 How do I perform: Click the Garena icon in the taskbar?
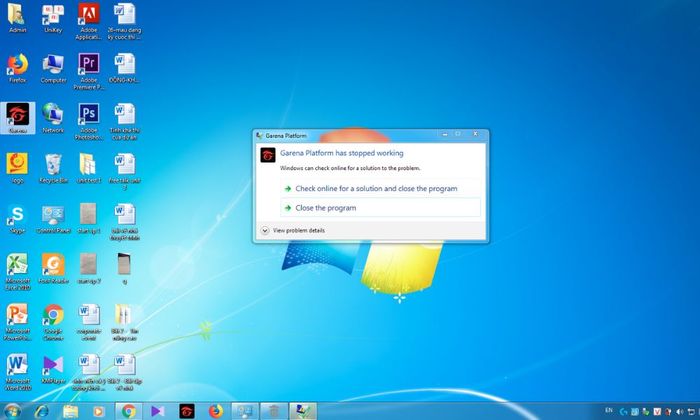point(187,411)
